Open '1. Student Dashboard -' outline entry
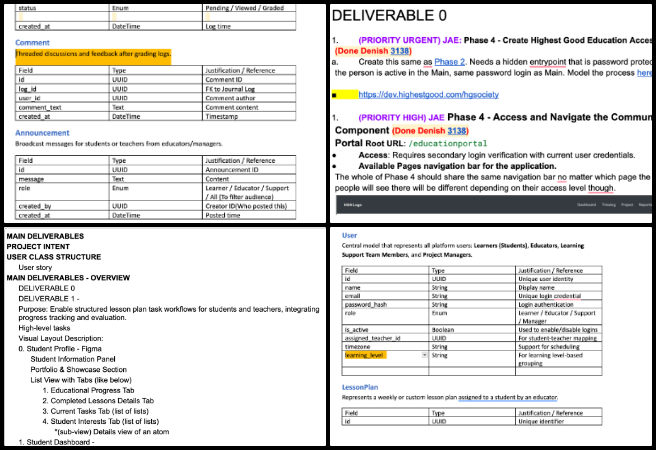The image size is (656, 450). click(x=56, y=442)
